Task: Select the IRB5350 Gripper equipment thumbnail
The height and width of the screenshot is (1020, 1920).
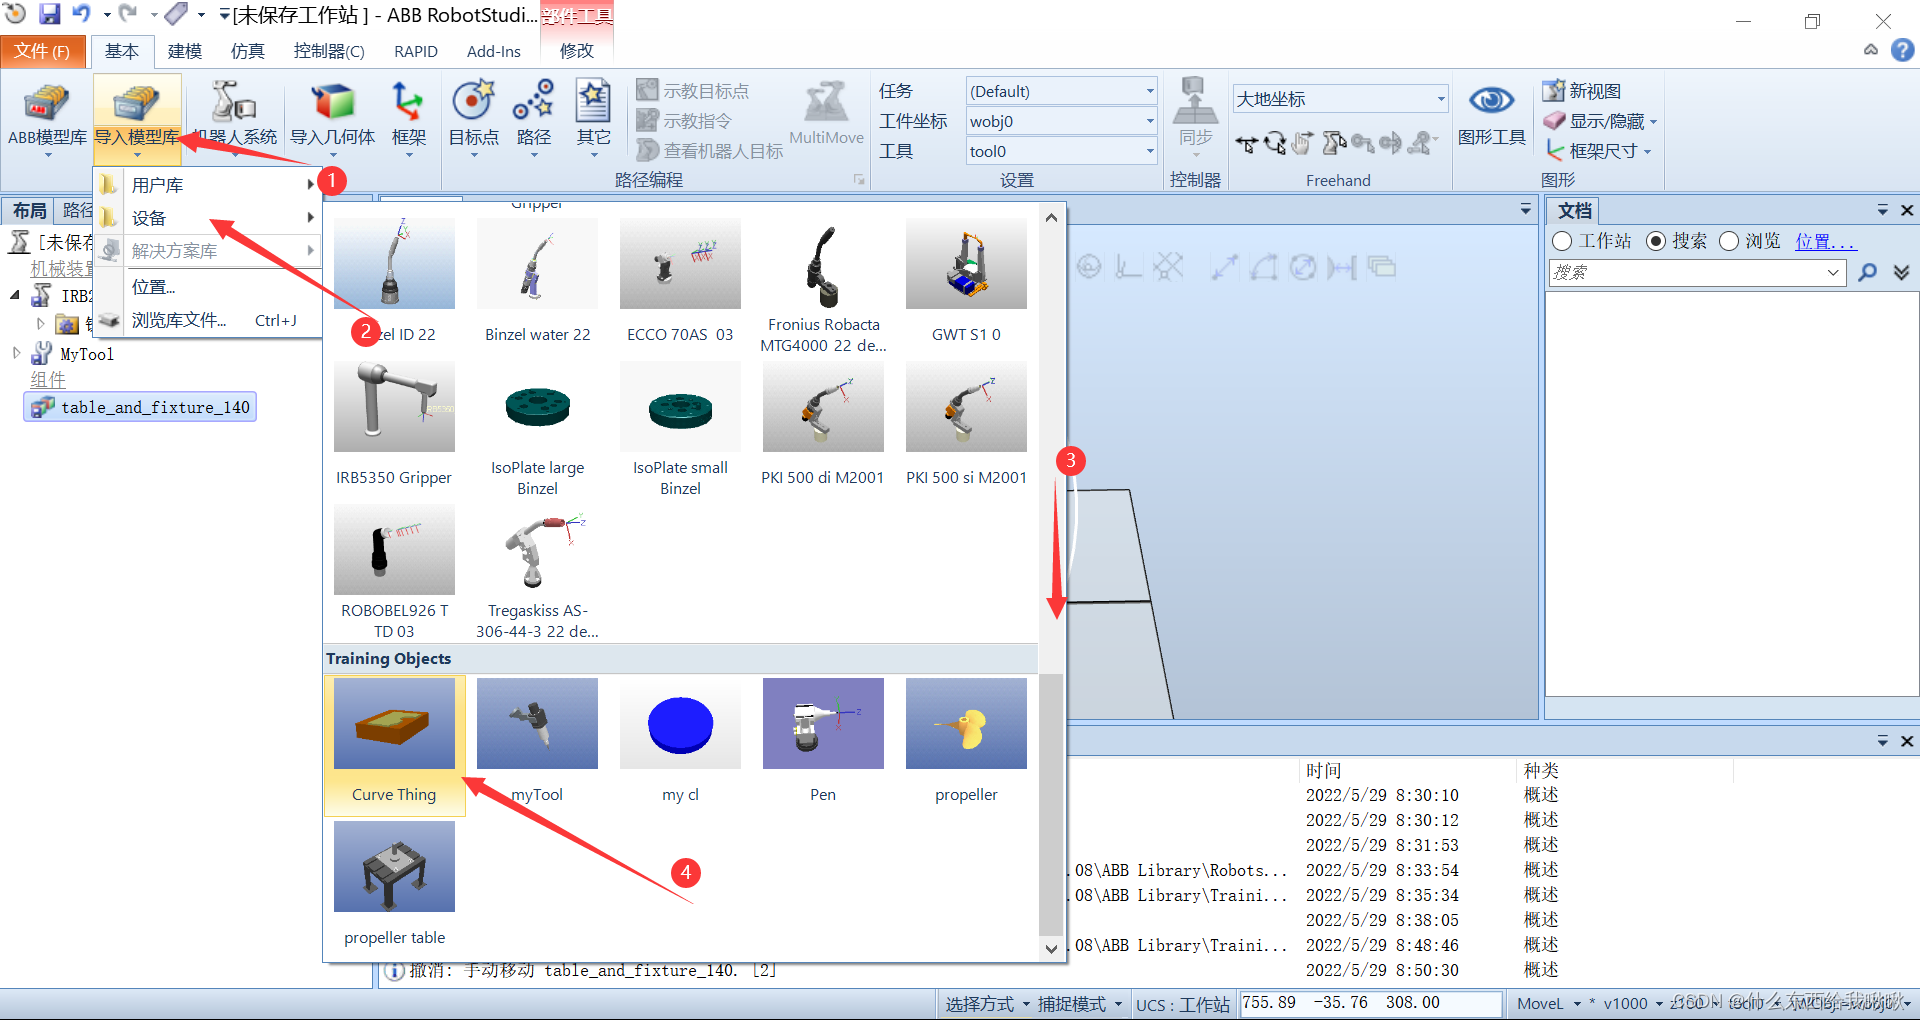Action: pos(394,407)
